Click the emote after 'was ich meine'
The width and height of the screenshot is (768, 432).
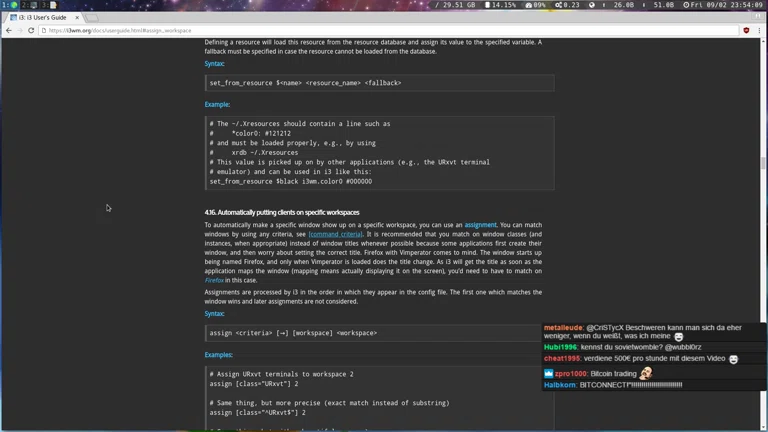pos(678,336)
